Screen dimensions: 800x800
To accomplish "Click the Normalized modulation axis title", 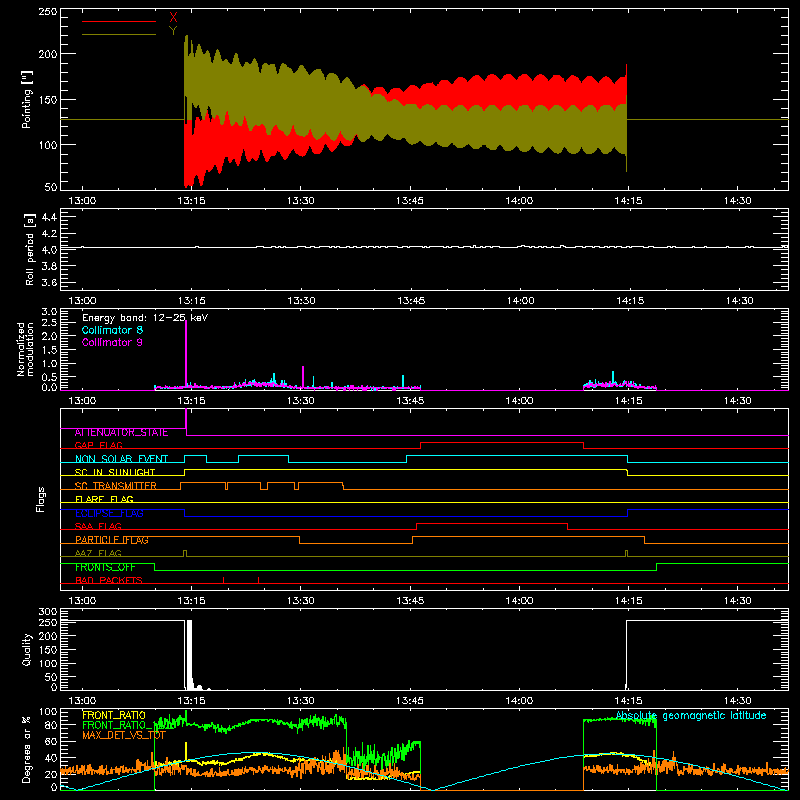I will coord(25,349).
